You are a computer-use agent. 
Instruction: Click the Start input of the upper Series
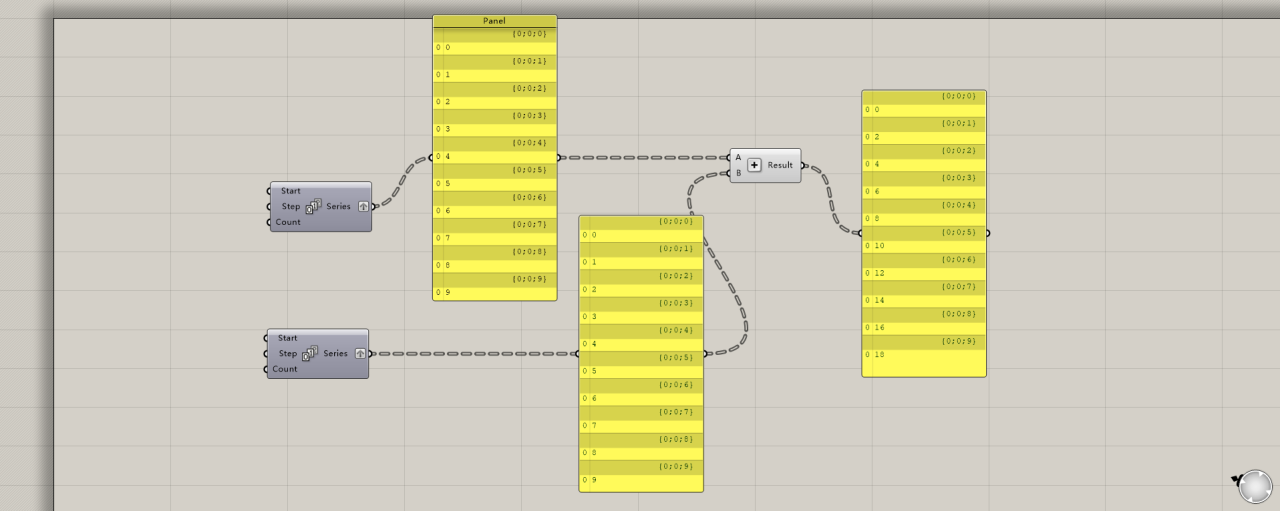point(290,191)
